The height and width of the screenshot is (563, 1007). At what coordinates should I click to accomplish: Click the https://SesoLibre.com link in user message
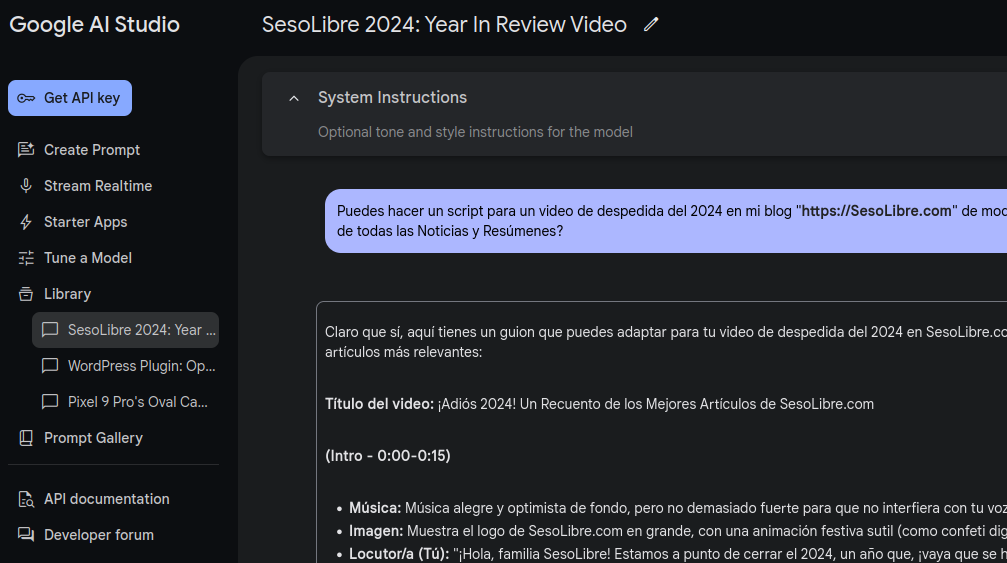click(877, 211)
